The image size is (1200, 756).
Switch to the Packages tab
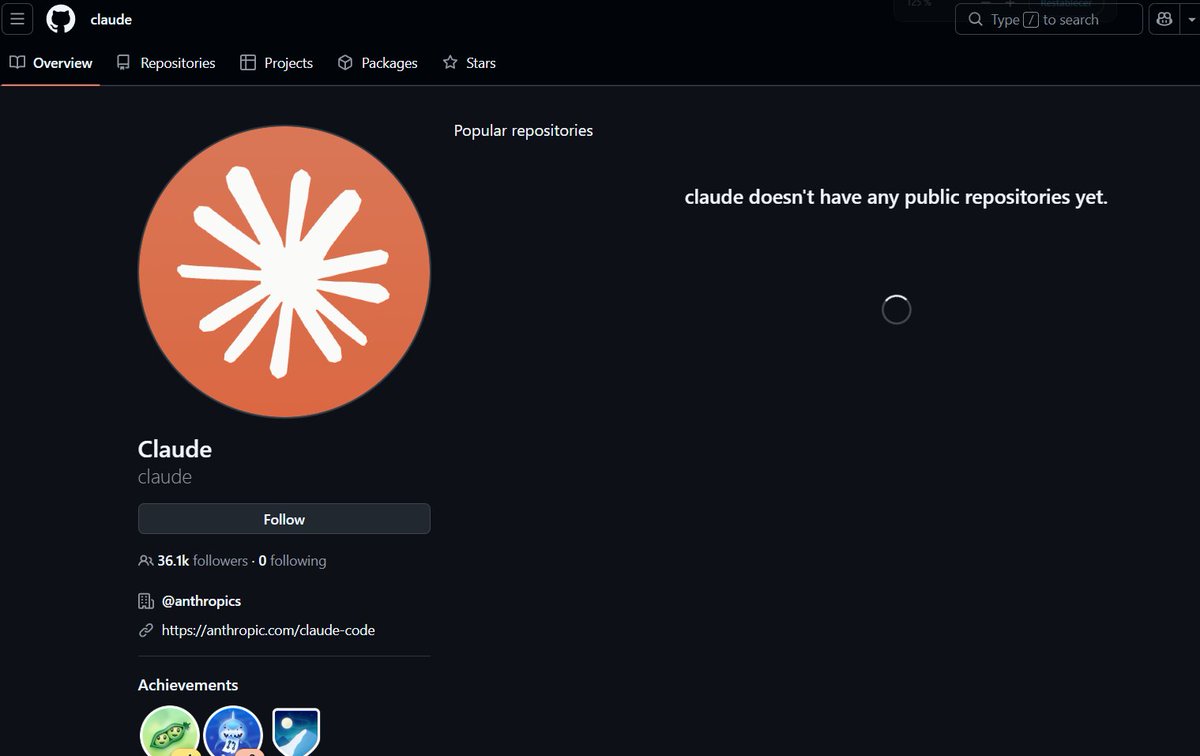pos(378,62)
